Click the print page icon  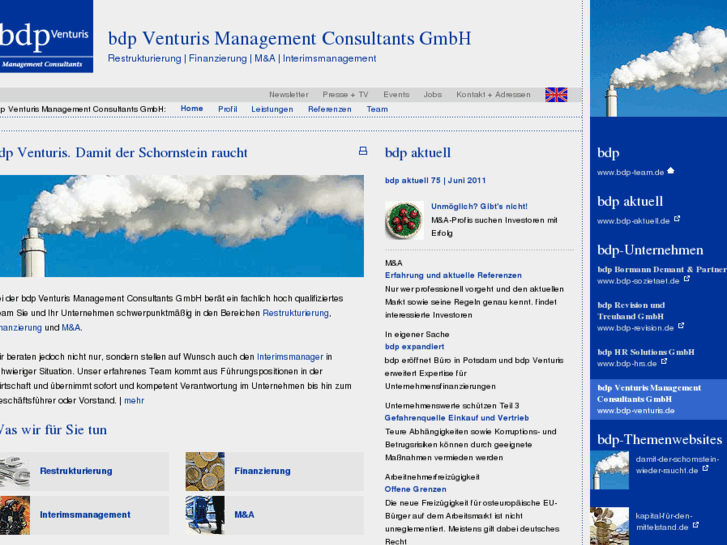tap(363, 151)
